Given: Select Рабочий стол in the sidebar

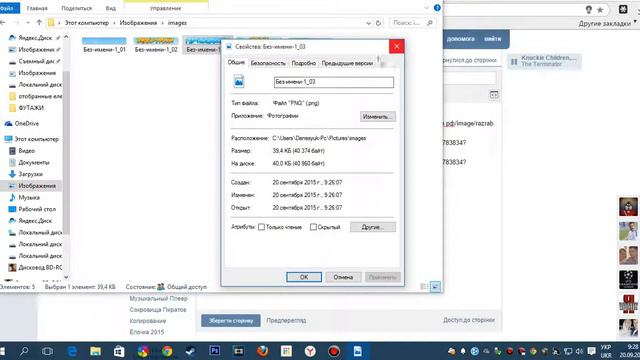Looking at the screenshot, I should [37, 209].
